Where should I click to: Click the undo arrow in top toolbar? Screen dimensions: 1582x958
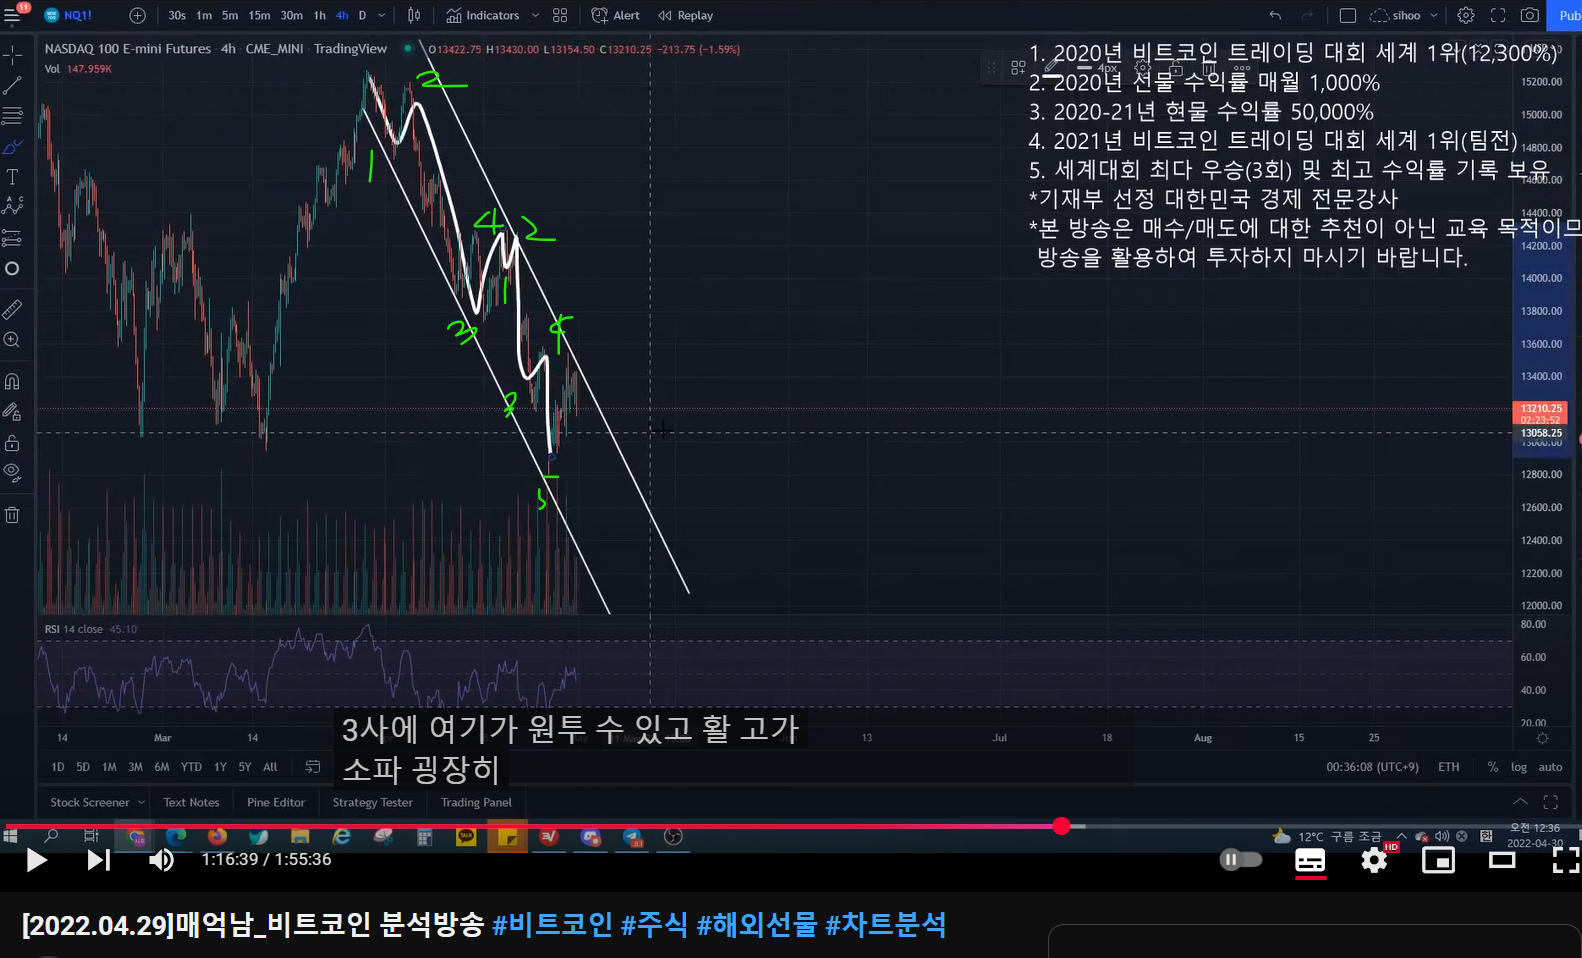pyautogui.click(x=1275, y=15)
